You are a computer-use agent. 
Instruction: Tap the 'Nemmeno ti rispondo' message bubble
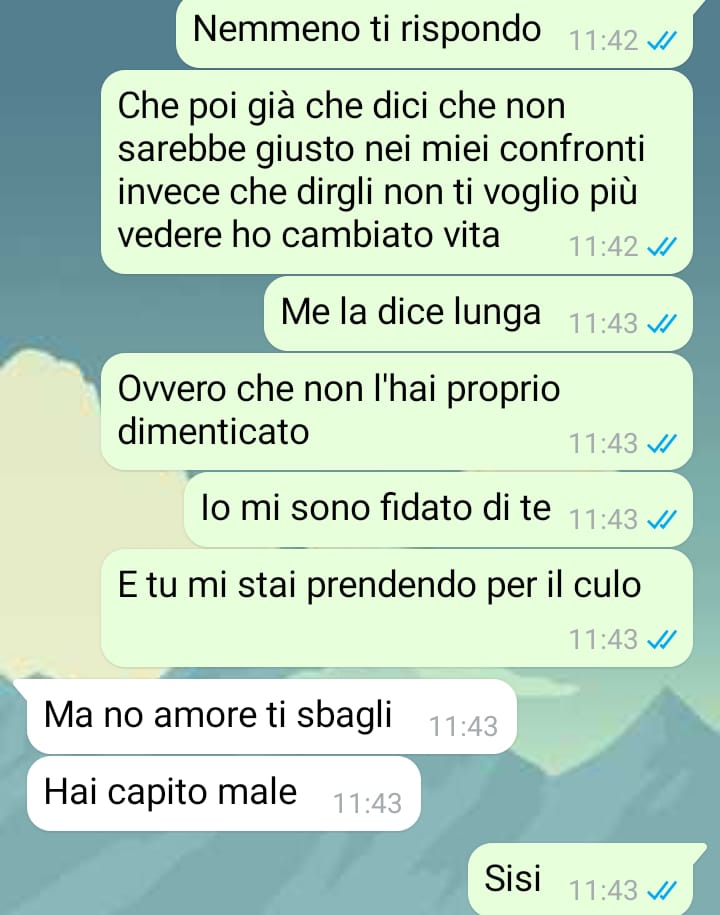click(435, 33)
